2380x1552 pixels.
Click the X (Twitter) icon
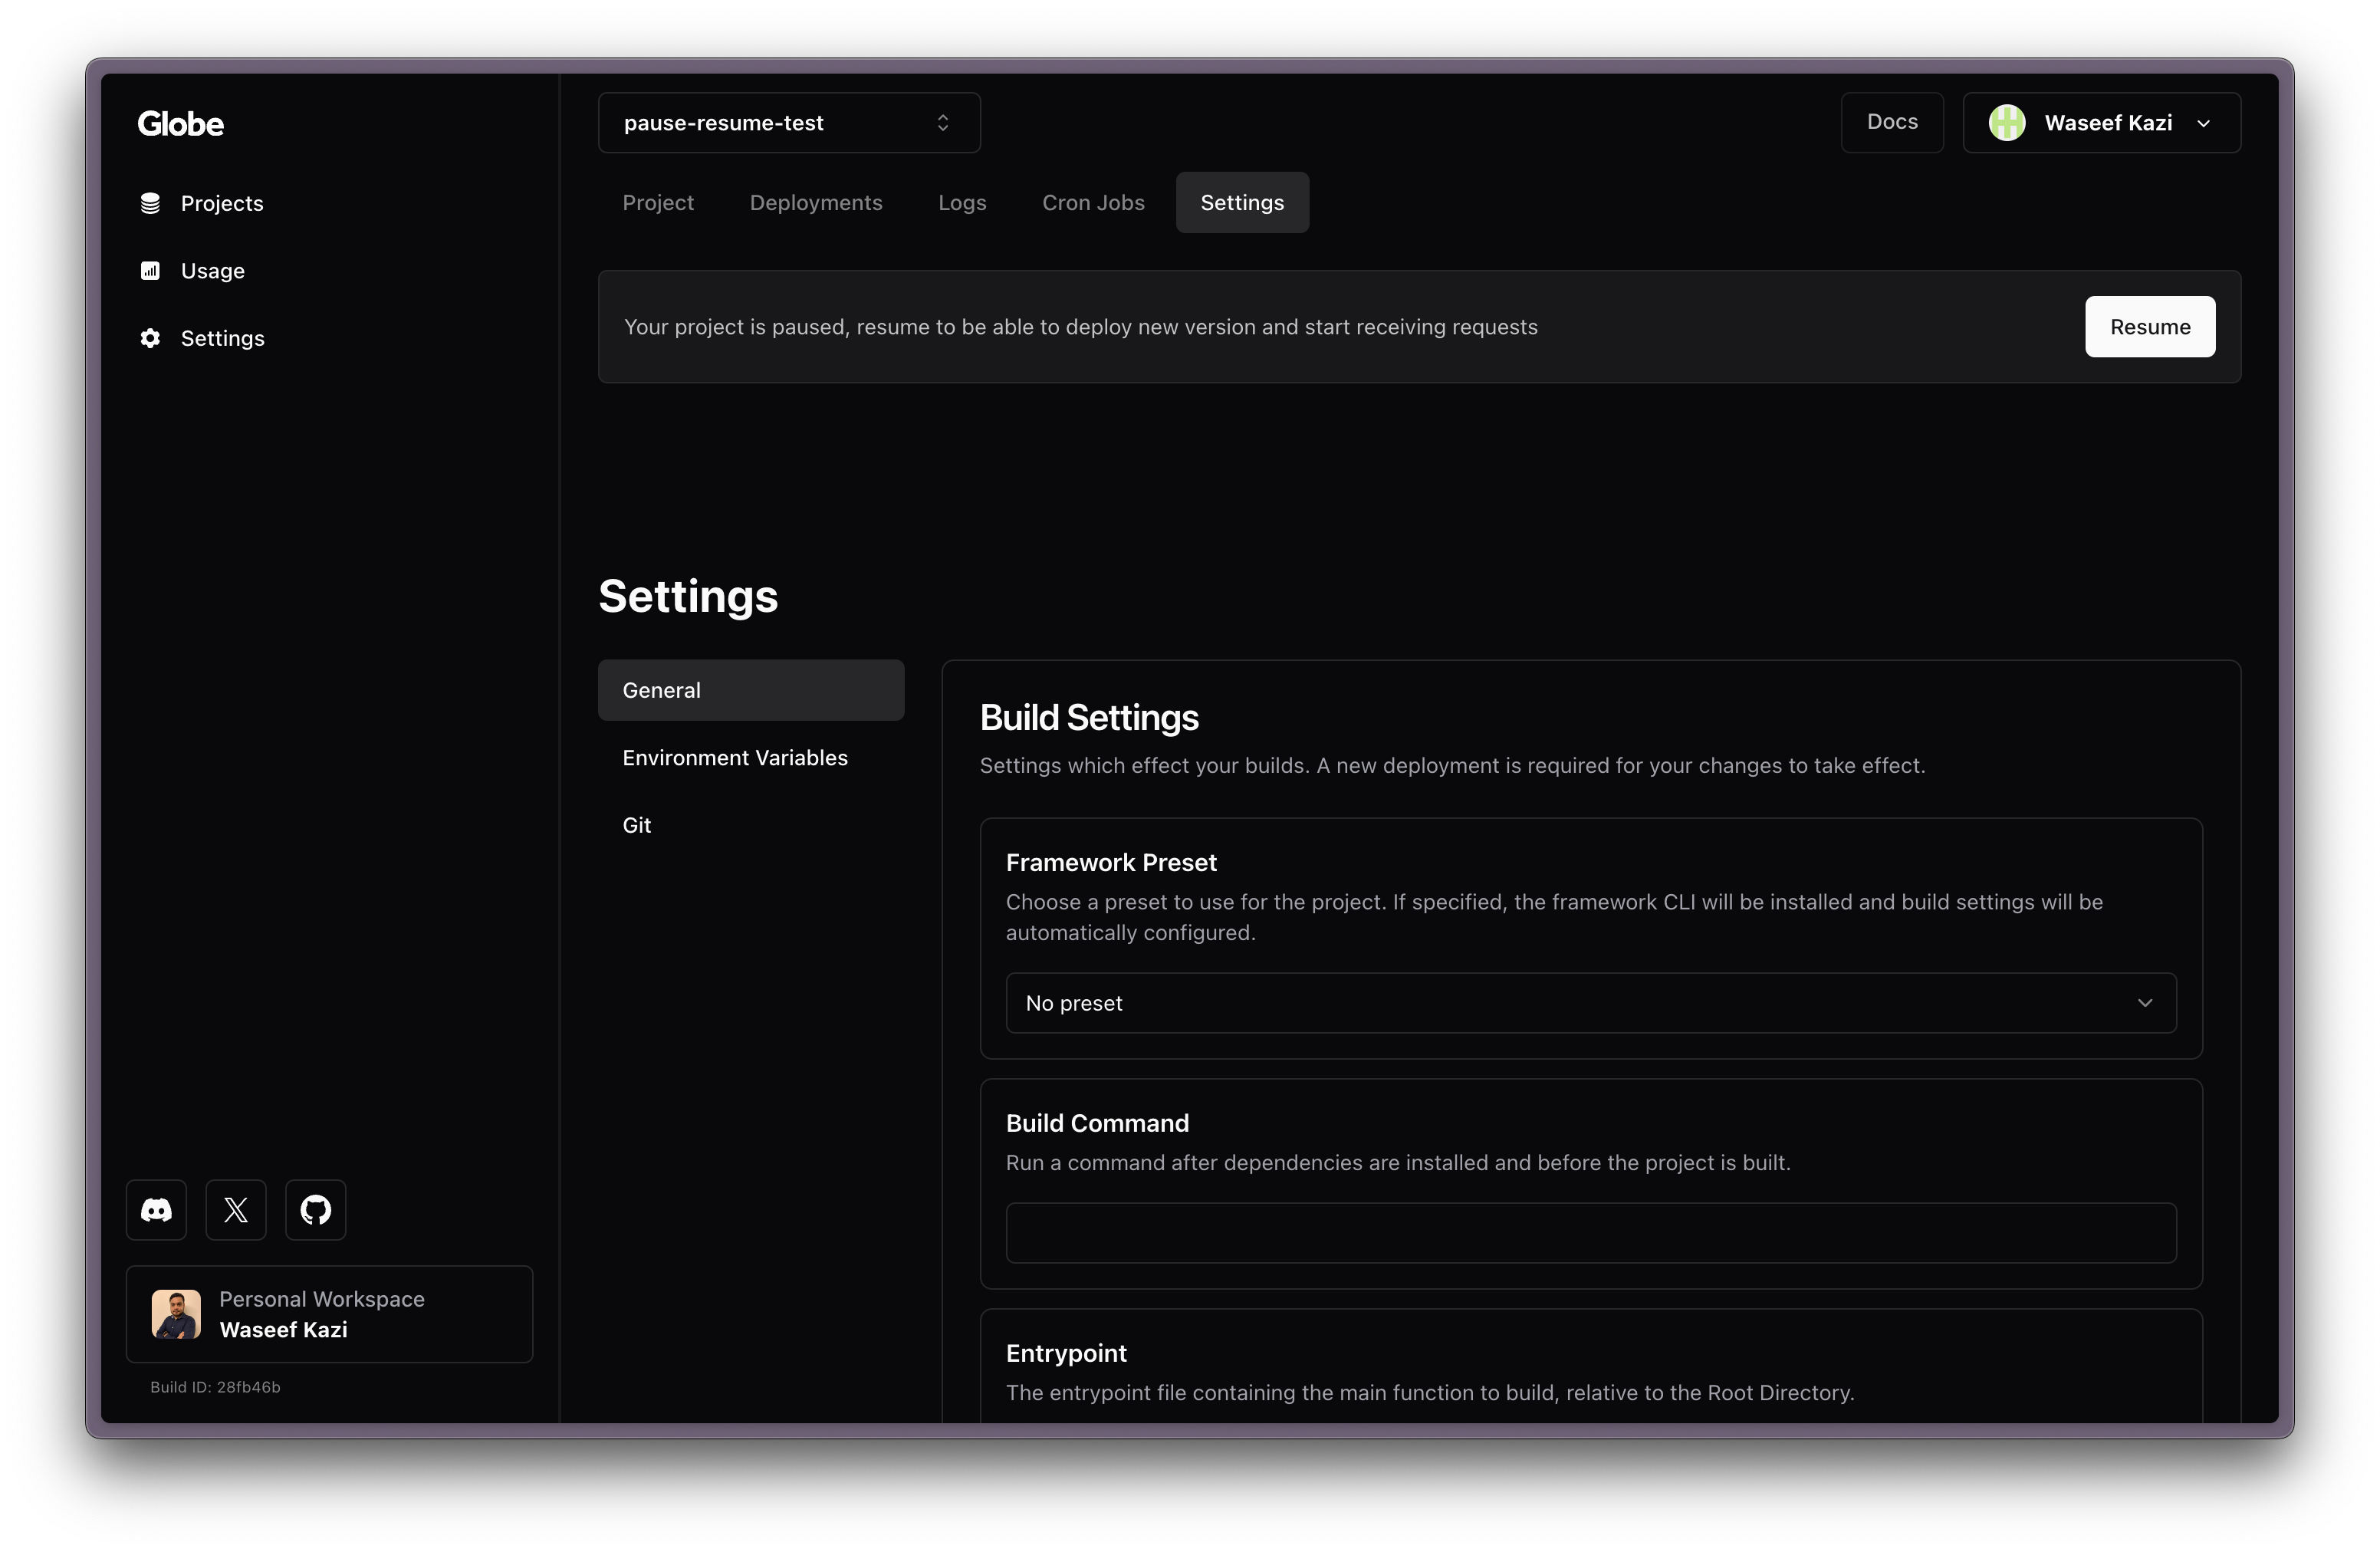pyautogui.click(x=235, y=1210)
